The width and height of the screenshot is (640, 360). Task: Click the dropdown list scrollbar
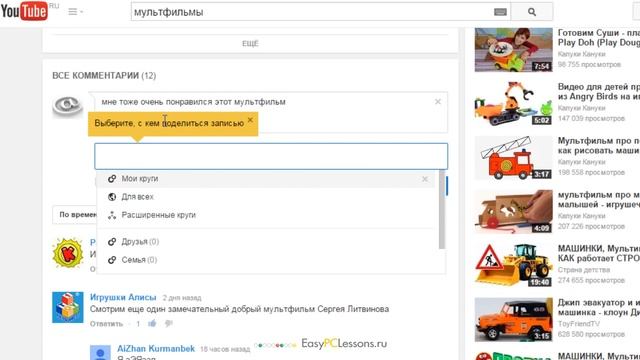[442, 209]
